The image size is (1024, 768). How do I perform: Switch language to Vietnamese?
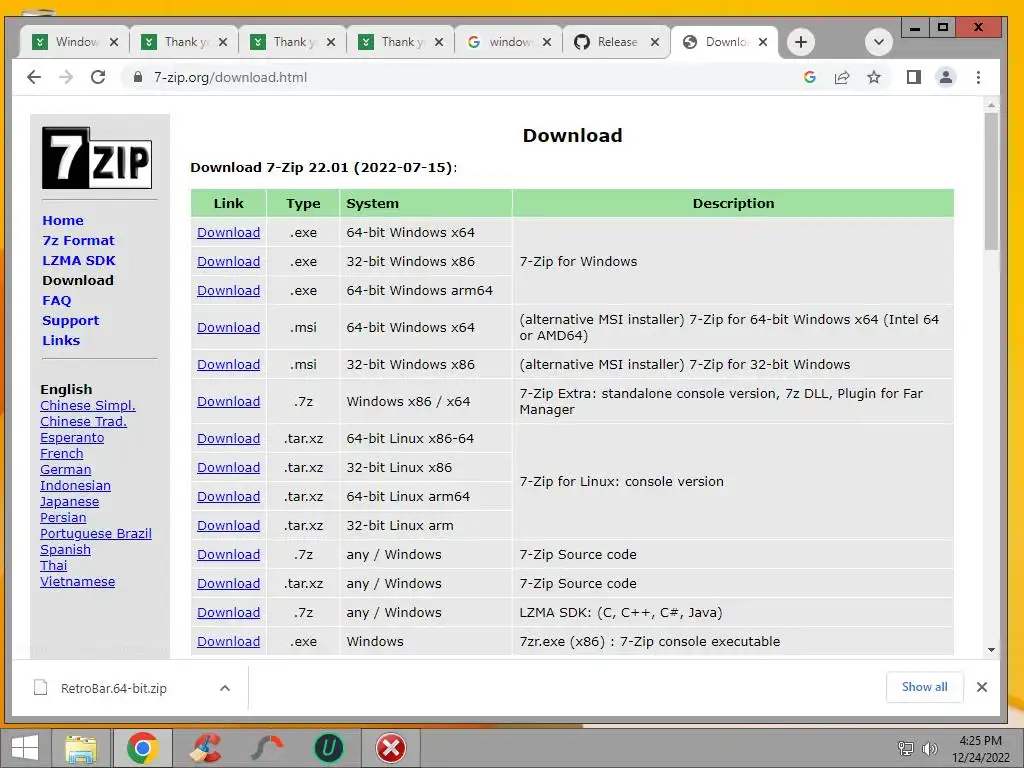pyautogui.click(x=77, y=581)
